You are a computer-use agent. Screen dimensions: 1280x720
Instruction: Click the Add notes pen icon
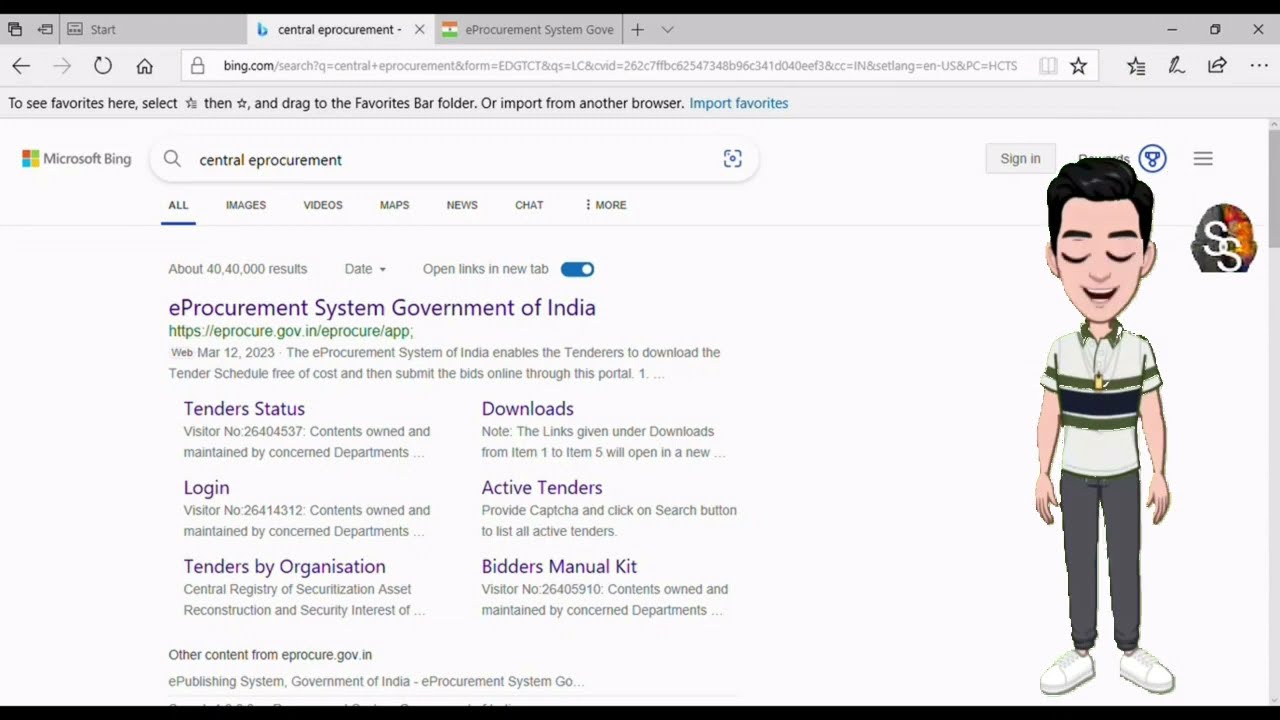[1177, 66]
